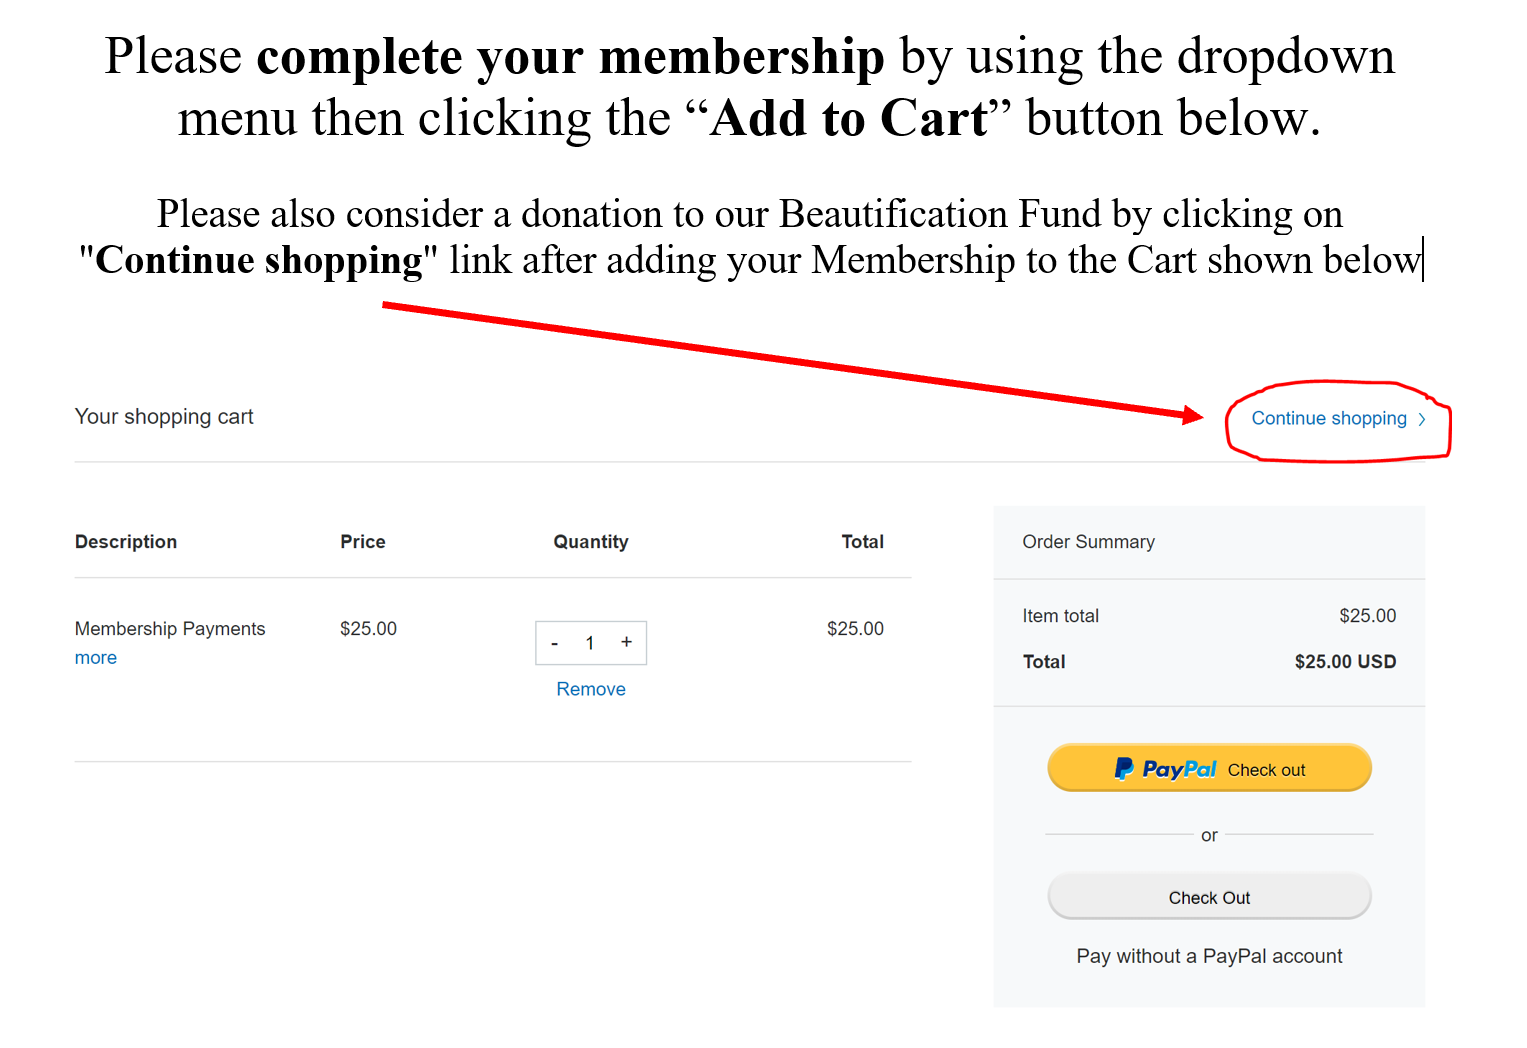Increase quantity with the plus button
The width and height of the screenshot is (1527, 1048).
[626, 642]
